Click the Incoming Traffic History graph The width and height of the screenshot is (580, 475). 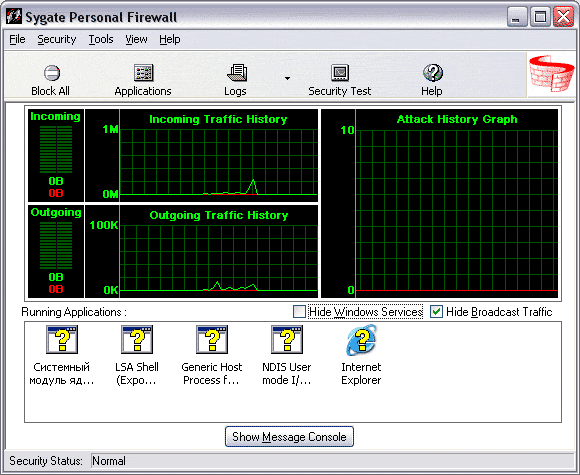202,155
